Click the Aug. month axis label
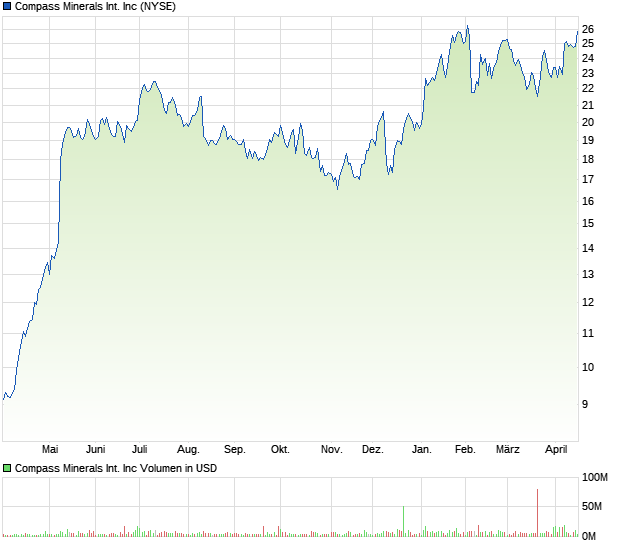 point(188,450)
